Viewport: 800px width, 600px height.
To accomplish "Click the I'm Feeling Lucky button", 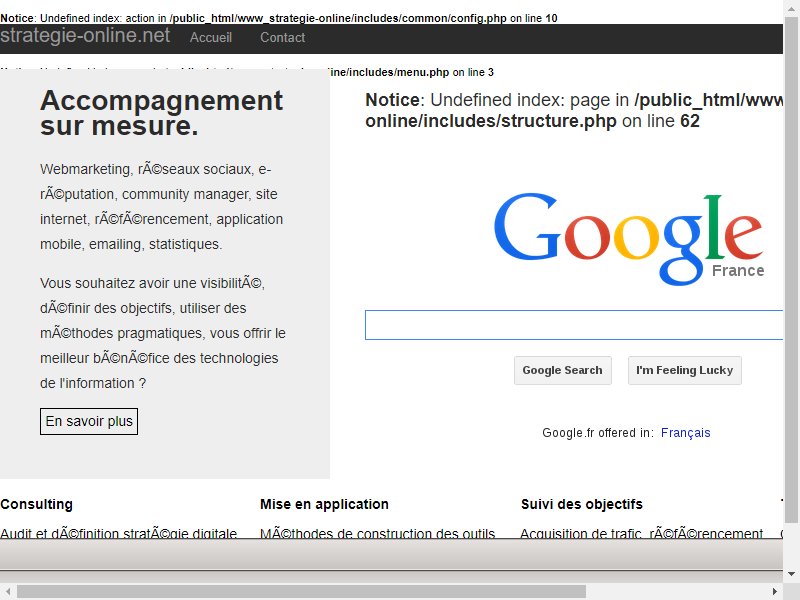I will (x=685, y=370).
